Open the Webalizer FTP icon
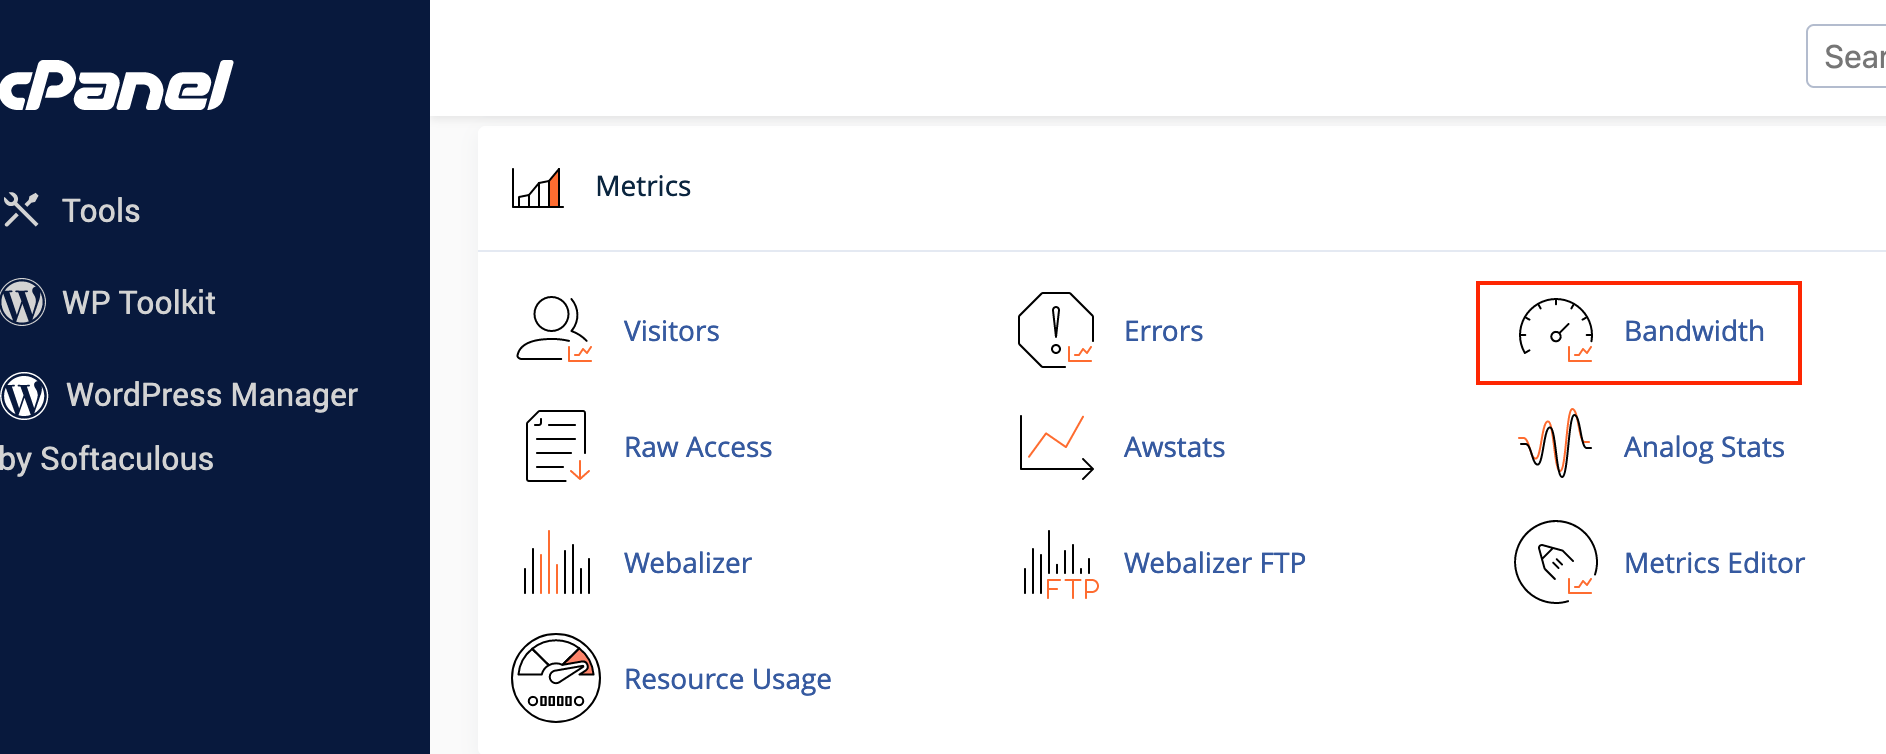 click(x=1058, y=564)
